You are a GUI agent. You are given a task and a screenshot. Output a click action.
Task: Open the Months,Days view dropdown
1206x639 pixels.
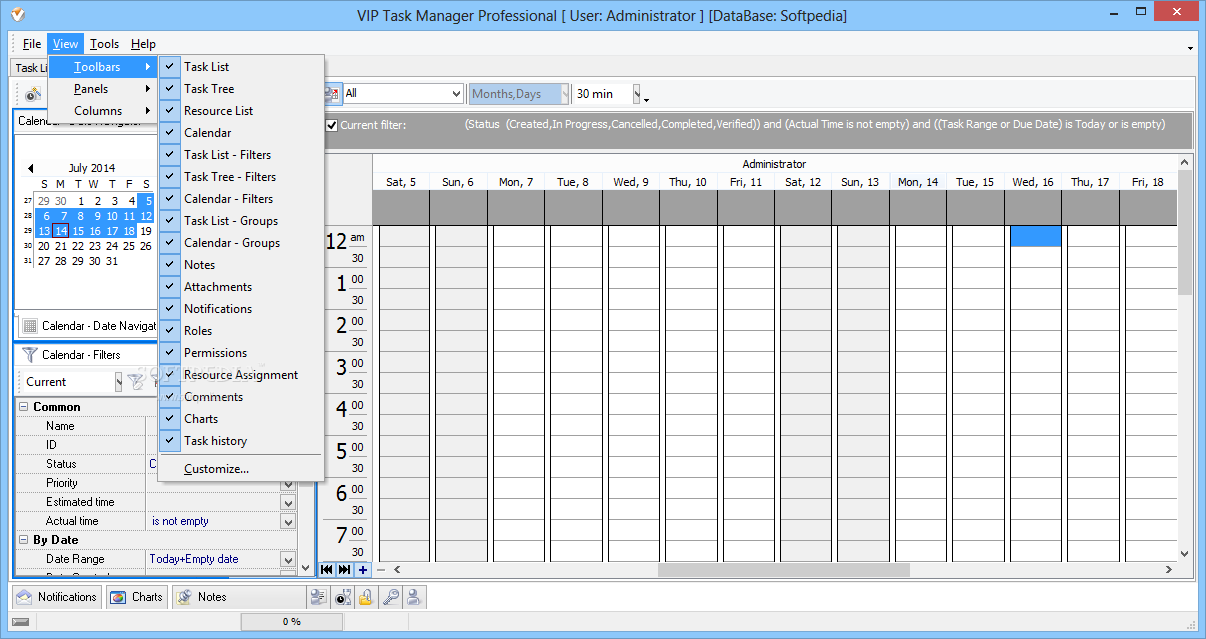click(x=563, y=94)
